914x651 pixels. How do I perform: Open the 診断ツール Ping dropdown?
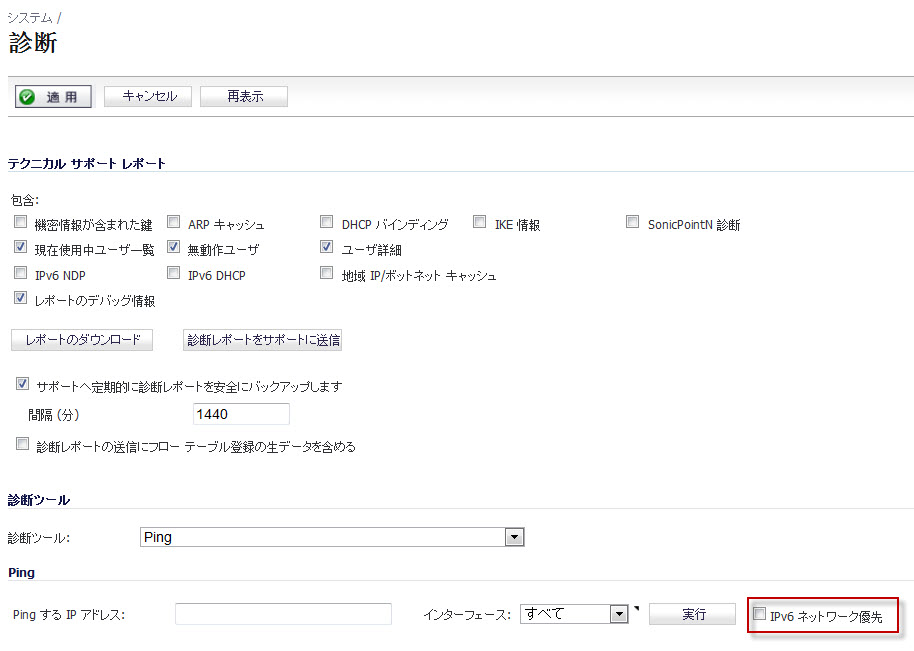[x=332, y=537]
